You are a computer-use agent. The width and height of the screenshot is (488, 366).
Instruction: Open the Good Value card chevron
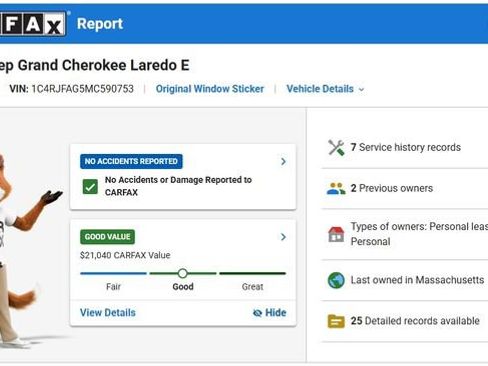(x=283, y=237)
